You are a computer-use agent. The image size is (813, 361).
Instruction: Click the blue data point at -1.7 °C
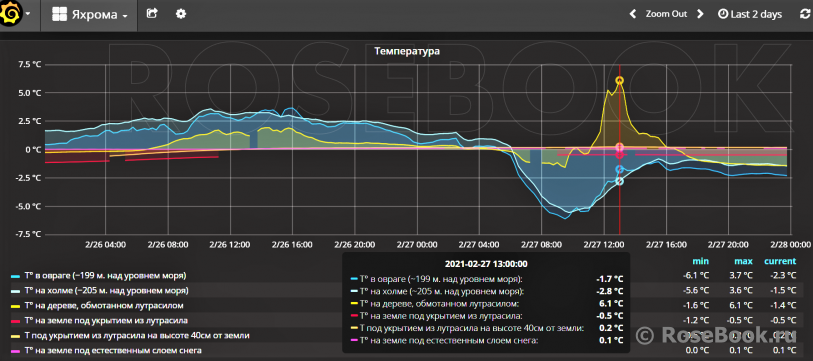tap(620, 169)
